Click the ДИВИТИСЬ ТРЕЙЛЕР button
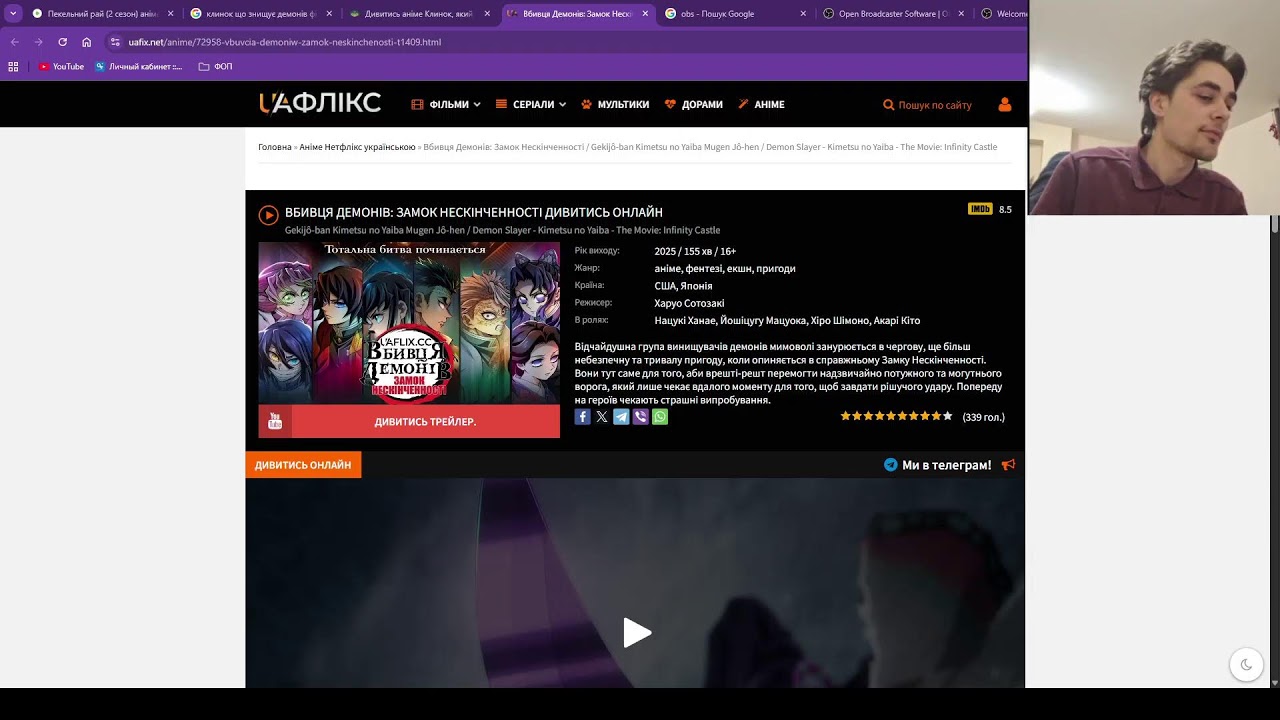 tap(409, 422)
